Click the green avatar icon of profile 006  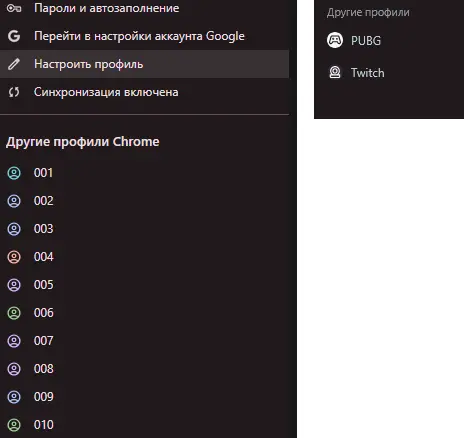coord(14,313)
